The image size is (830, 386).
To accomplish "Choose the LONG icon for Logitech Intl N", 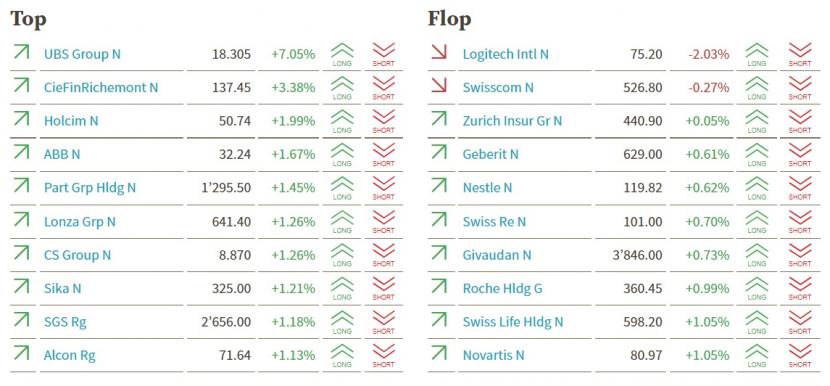I will click(756, 55).
